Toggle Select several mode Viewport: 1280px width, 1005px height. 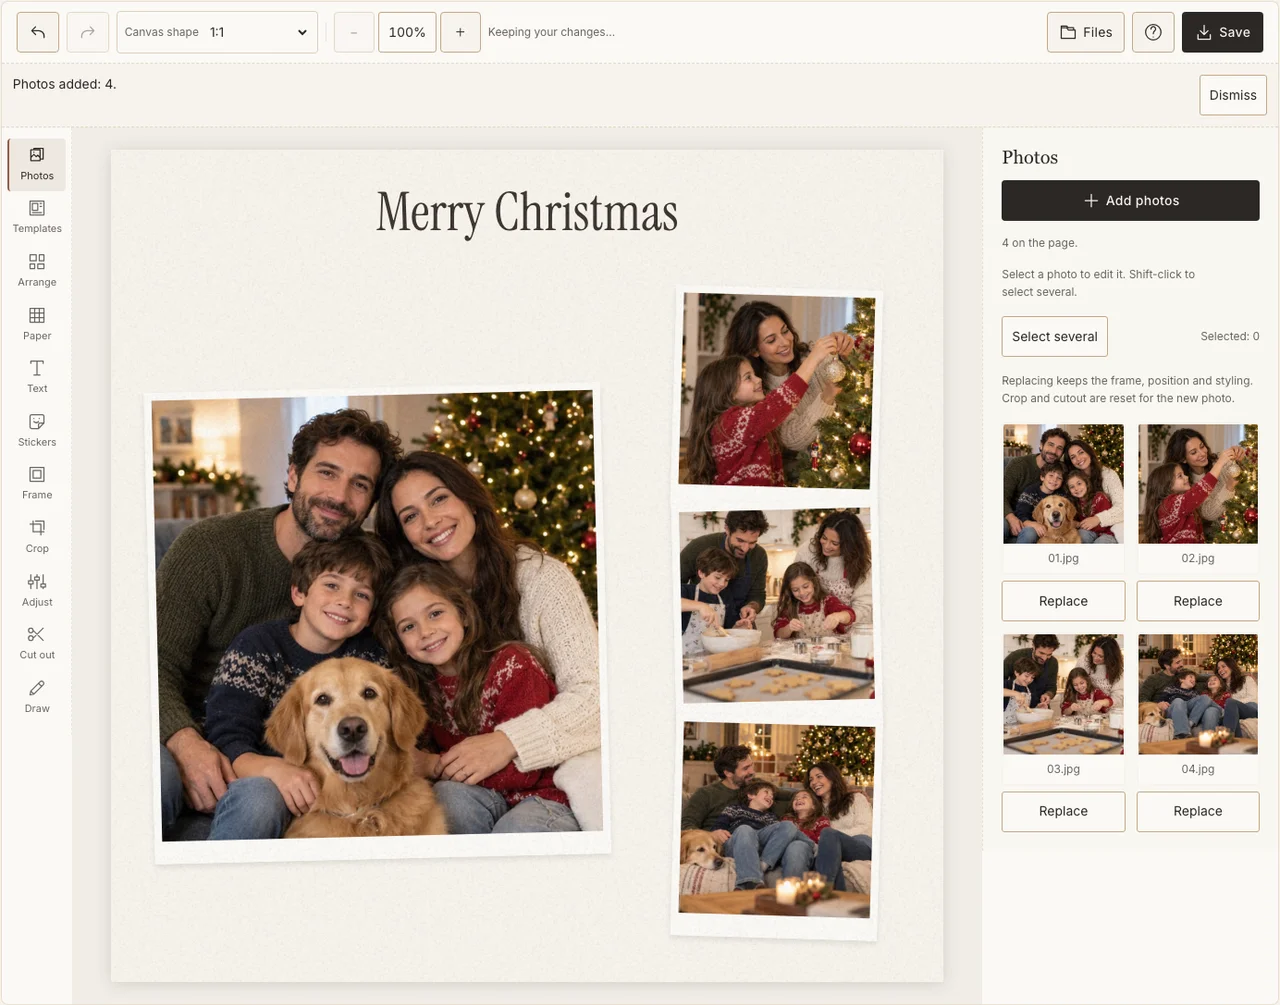tap(1055, 337)
